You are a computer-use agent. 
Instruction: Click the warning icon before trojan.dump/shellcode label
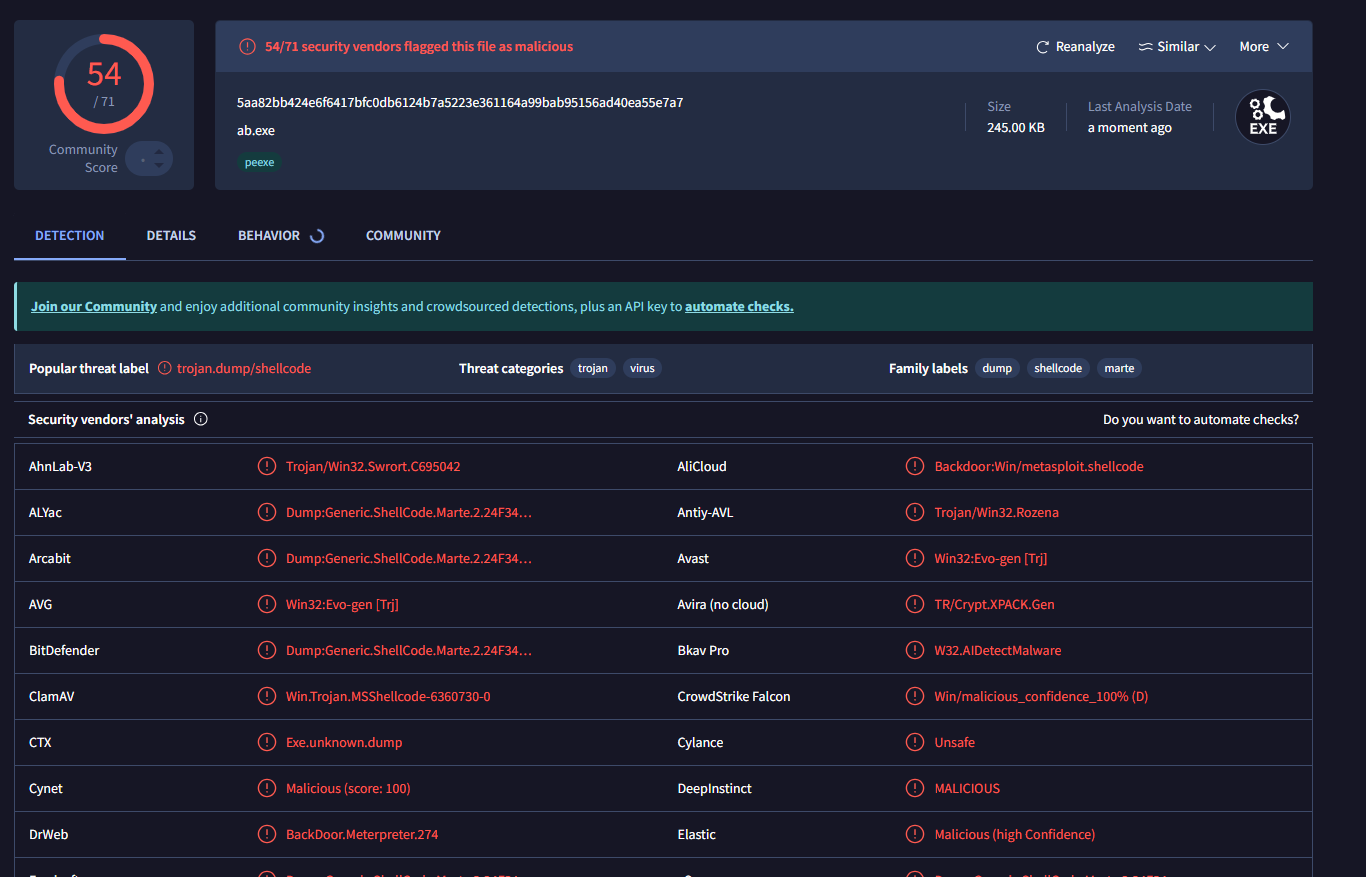pyautogui.click(x=165, y=368)
